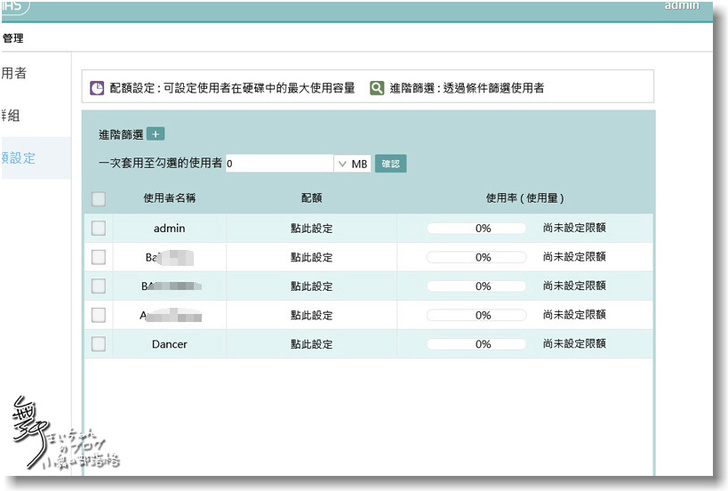
Task: Click the quota value input field
Action: click(279, 163)
